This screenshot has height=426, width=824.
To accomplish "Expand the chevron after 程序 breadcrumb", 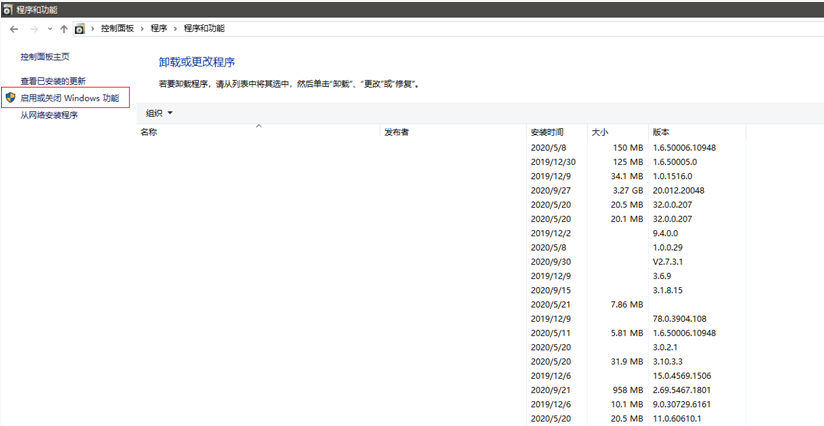I will (175, 28).
